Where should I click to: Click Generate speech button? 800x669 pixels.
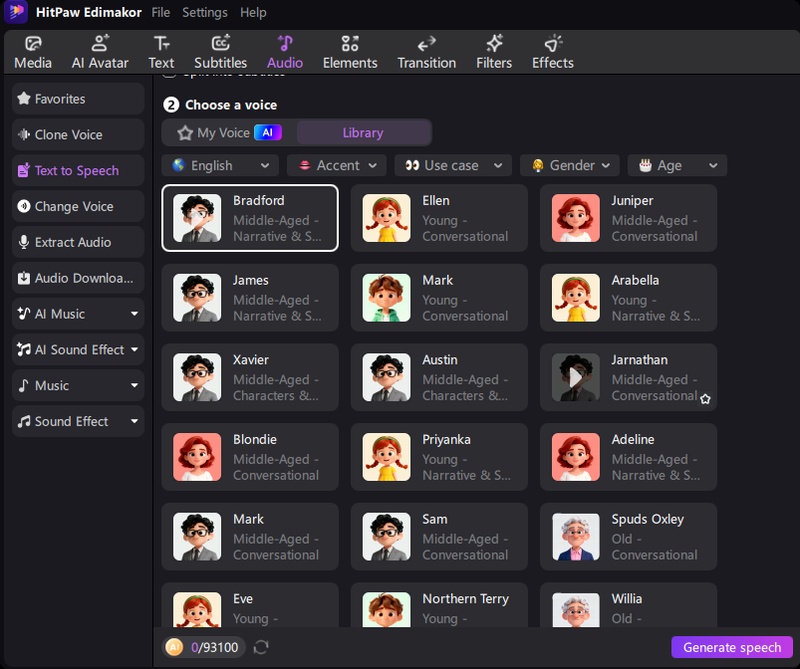pyautogui.click(x=732, y=647)
